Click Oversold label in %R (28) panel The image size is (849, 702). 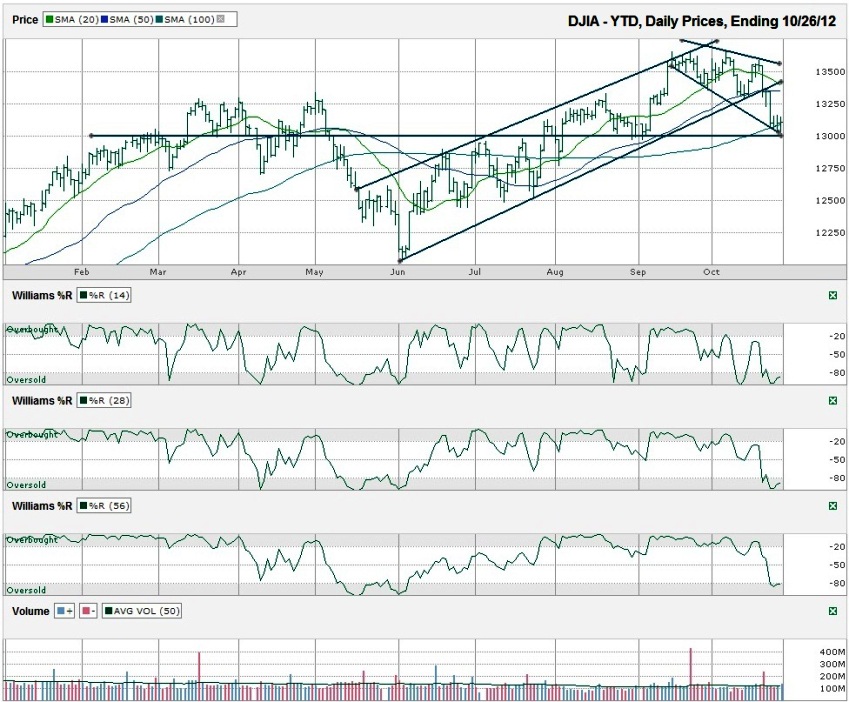click(26, 485)
